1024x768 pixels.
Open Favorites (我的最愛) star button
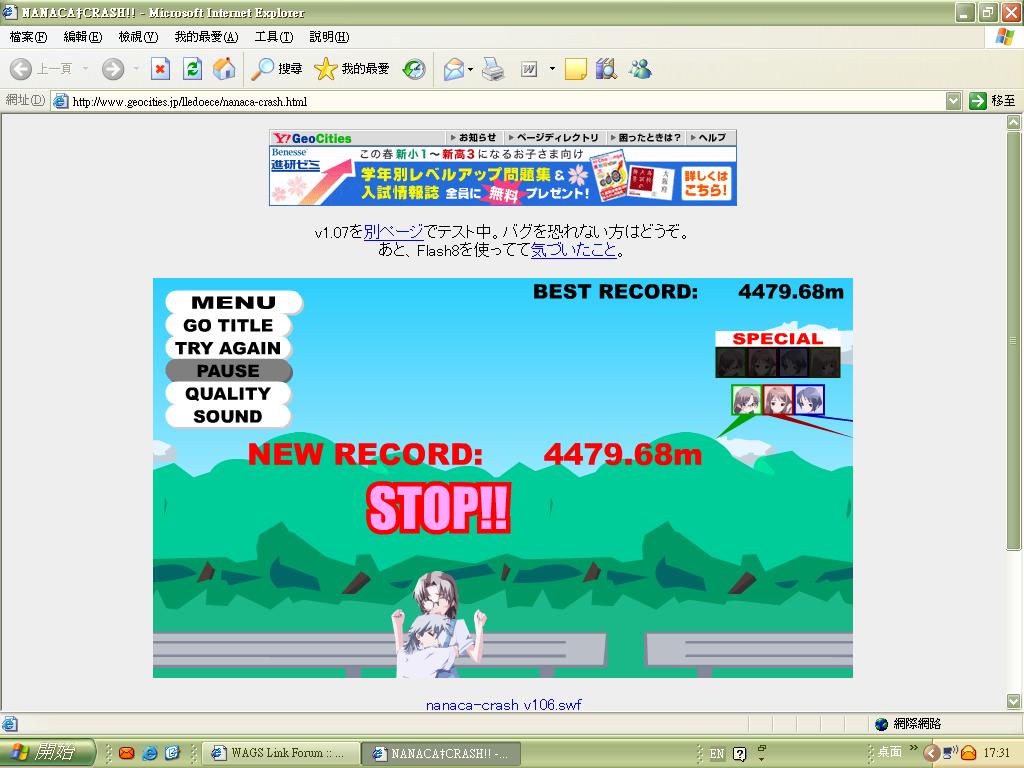tap(351, 69)
